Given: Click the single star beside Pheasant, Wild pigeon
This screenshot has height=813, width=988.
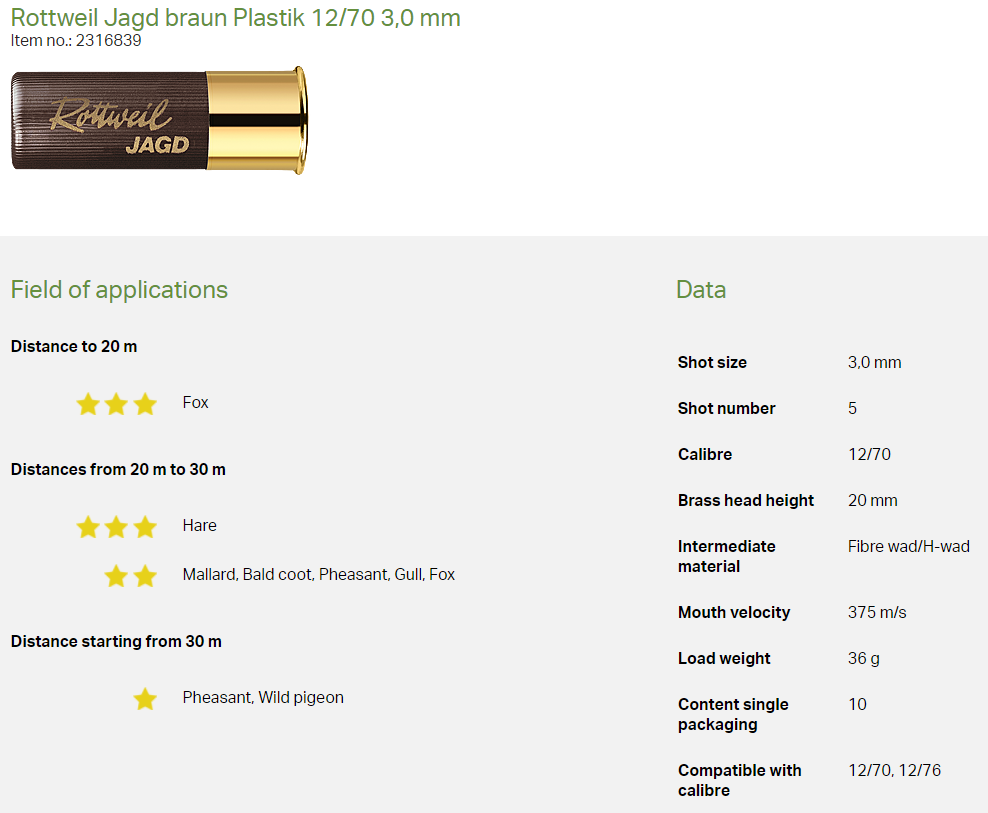Looking at the screenshot, I should tap(145, 699).
